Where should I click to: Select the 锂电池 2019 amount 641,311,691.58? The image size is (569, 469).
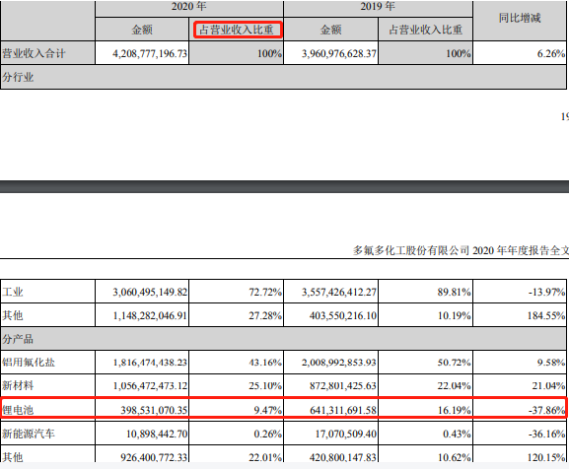(343, 410)
